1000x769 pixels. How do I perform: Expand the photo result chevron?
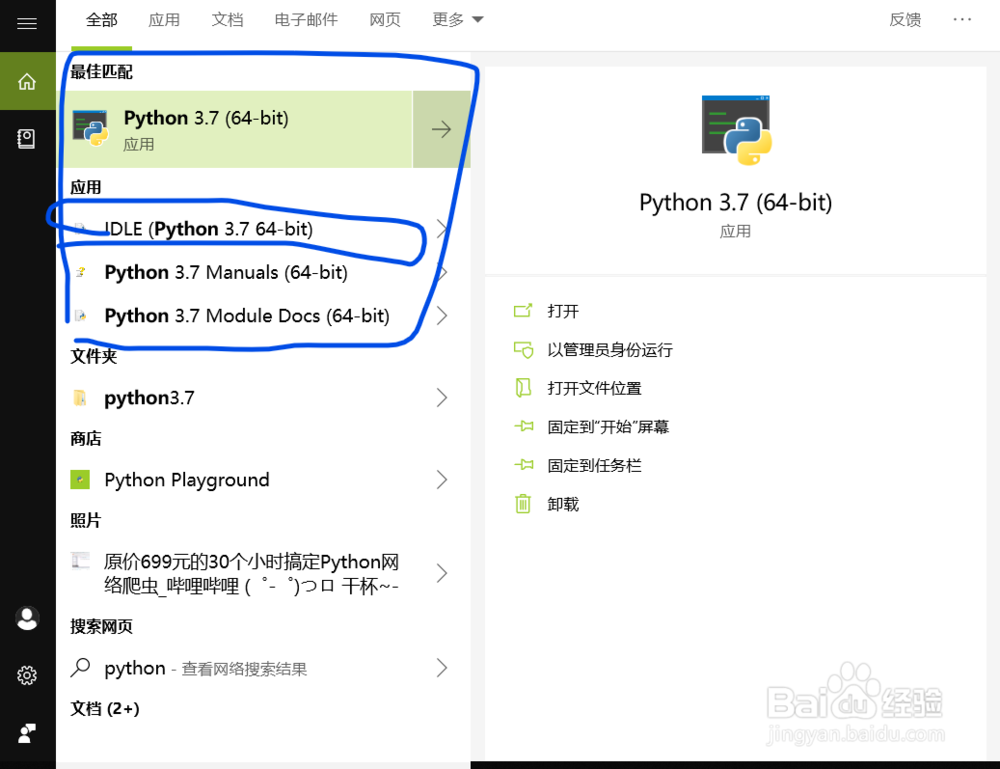[x=441, y=573]
